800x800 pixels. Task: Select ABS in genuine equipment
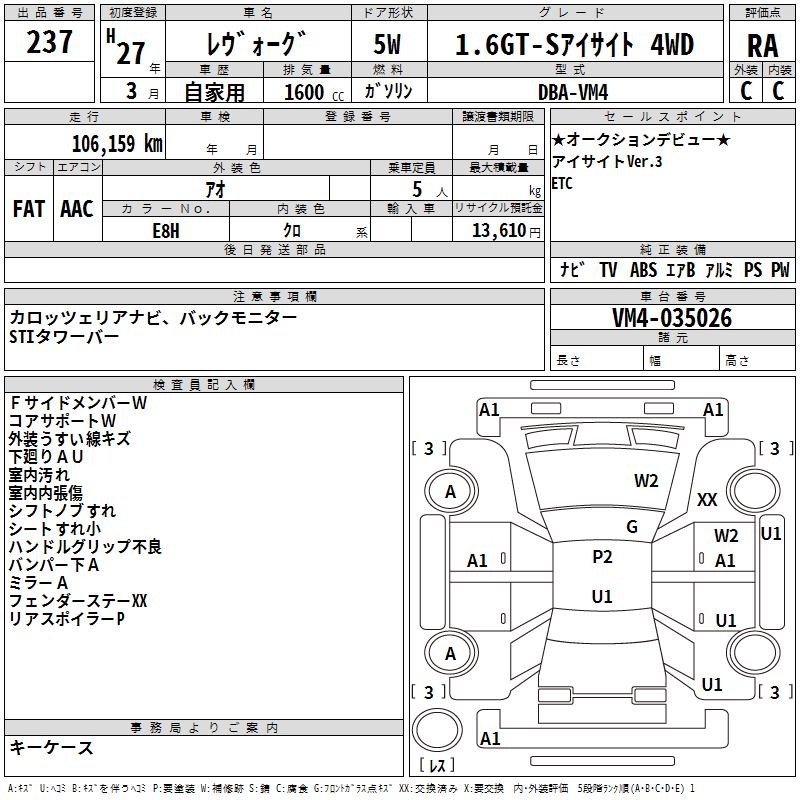(643, 270)
